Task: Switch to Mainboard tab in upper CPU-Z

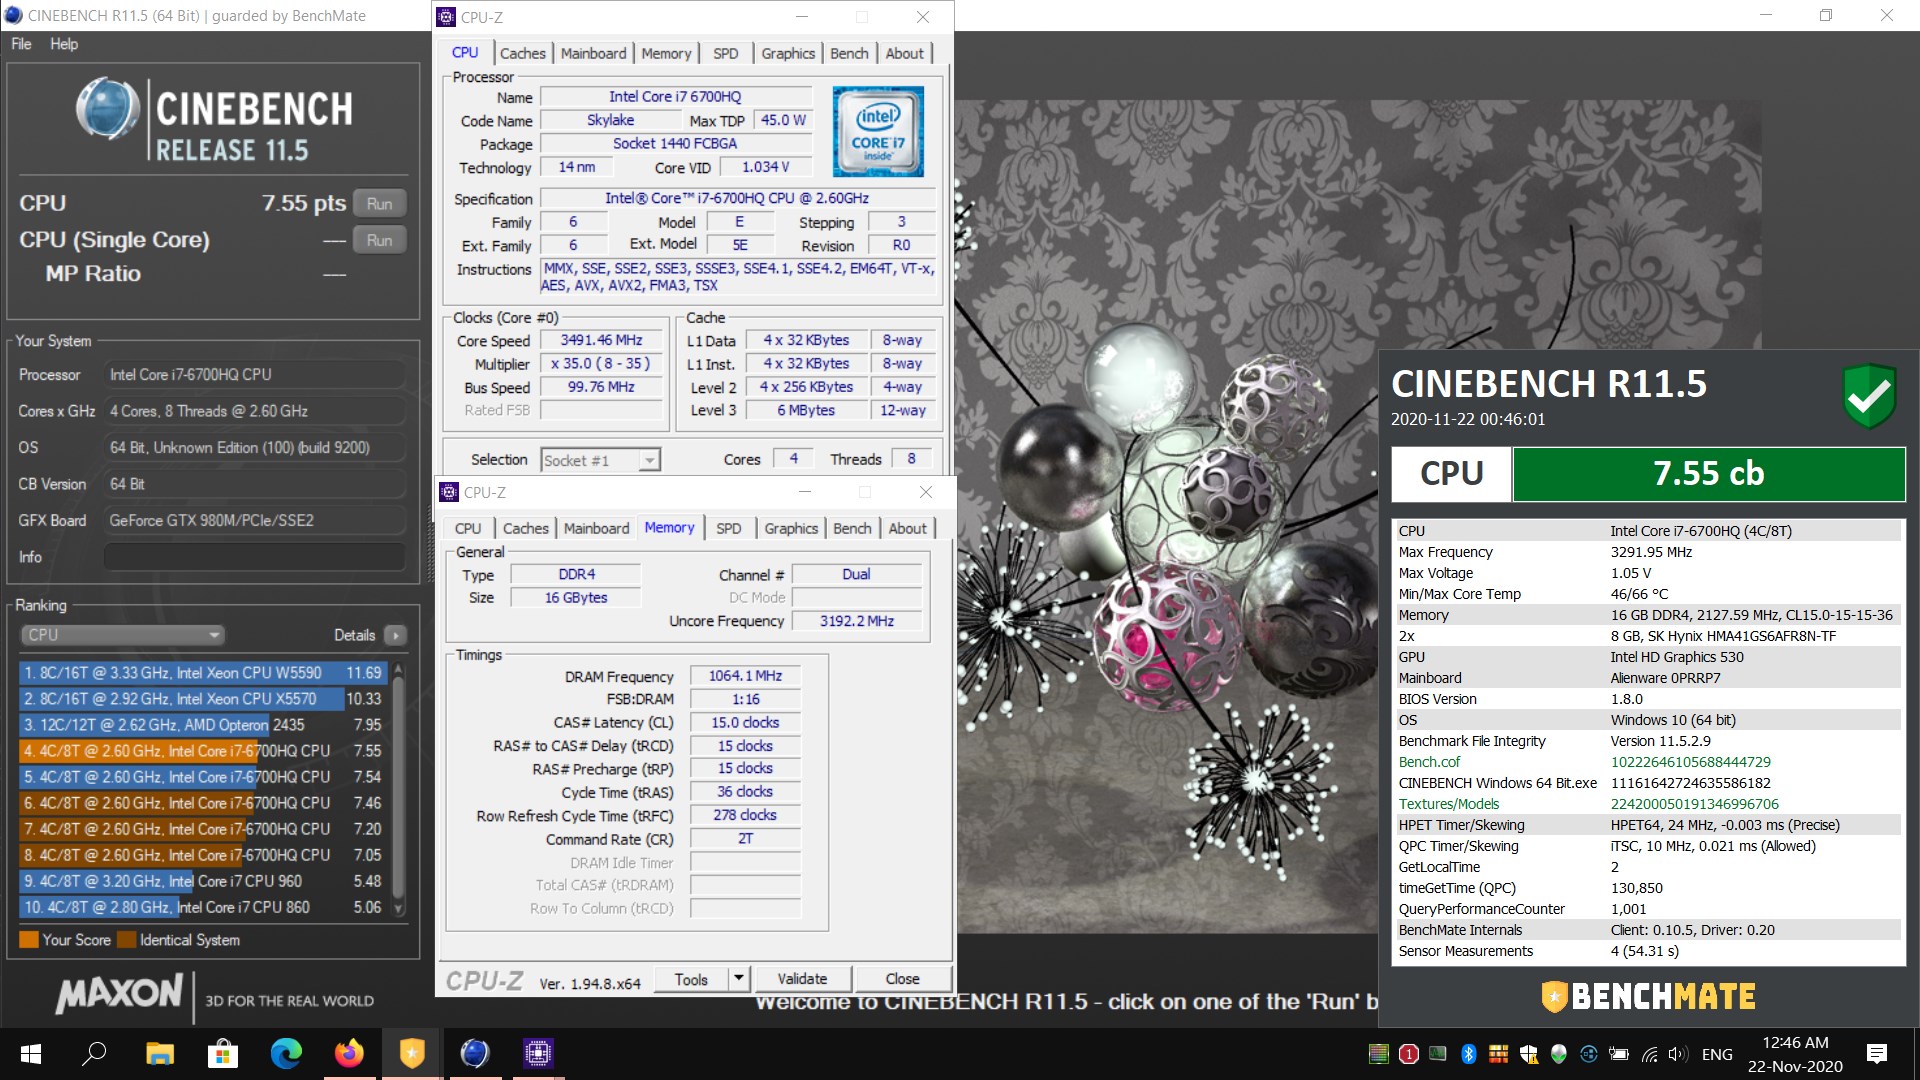Action: tap(594, 53)
